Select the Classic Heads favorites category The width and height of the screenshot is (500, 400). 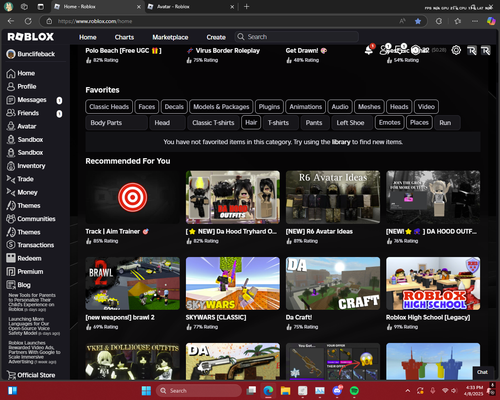coord(109,107)
